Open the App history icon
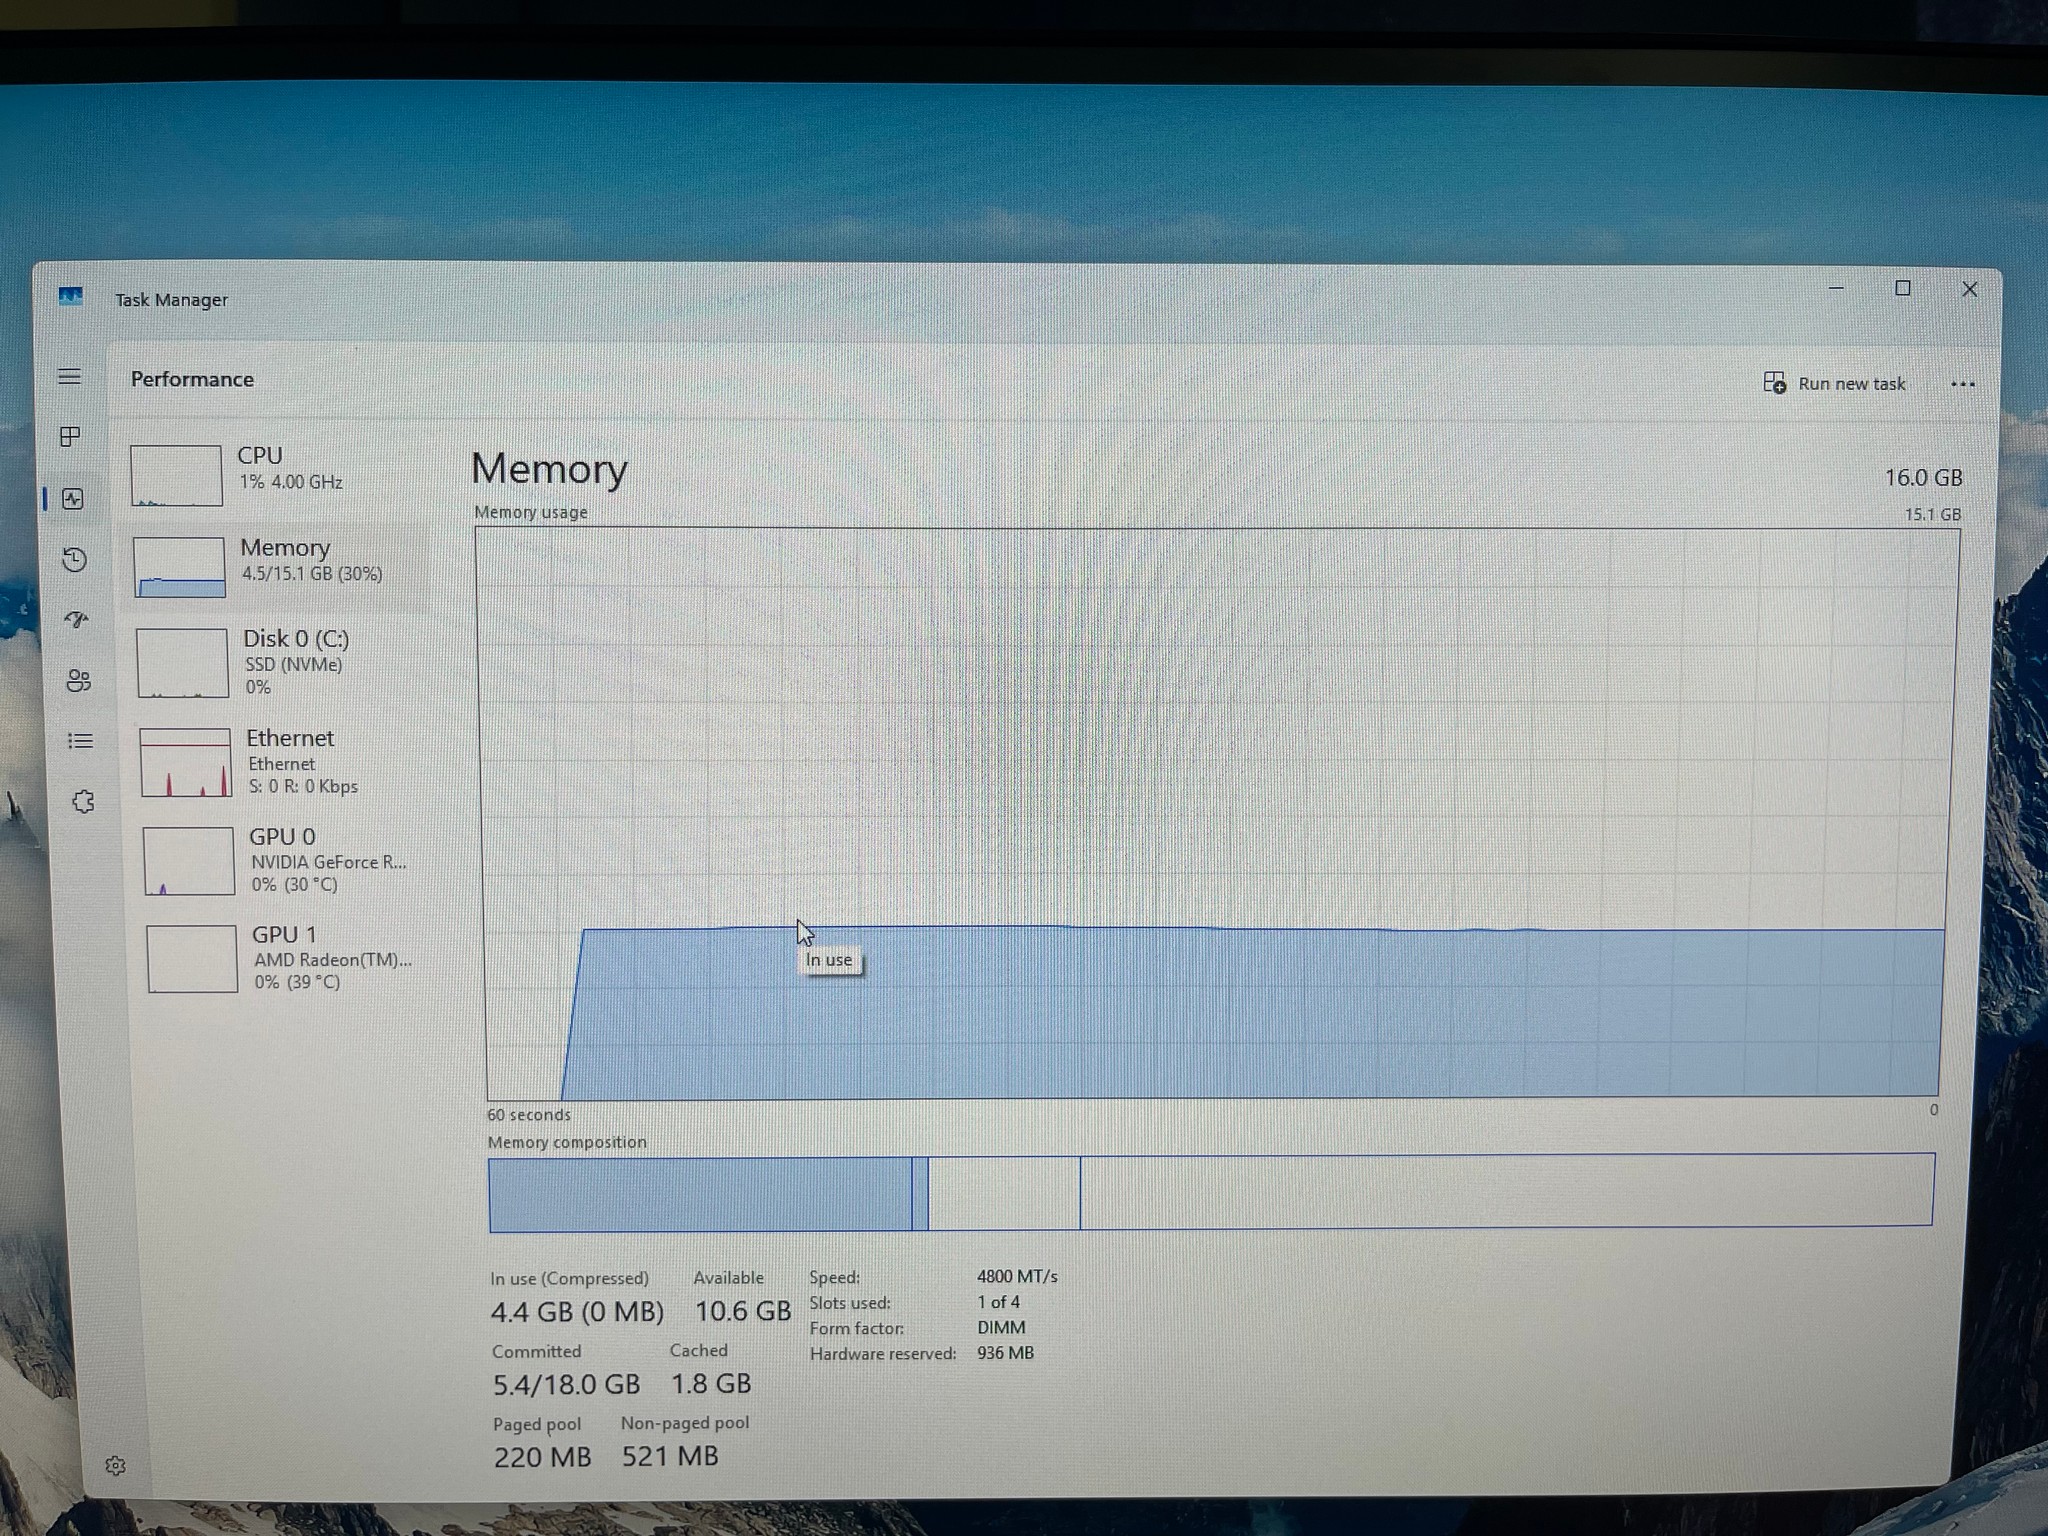2048x1536 pixels. 75,559
